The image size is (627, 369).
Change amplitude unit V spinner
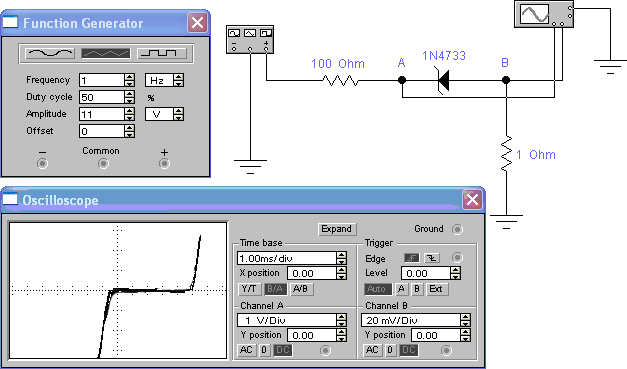point(178,114)
